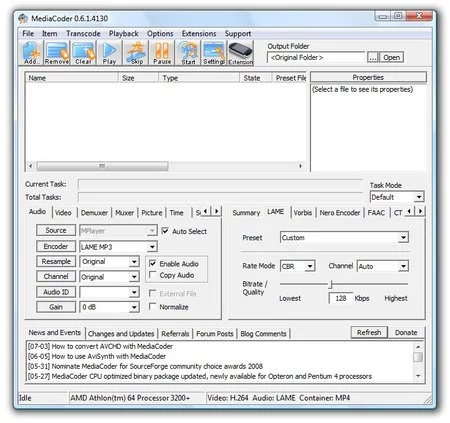Click the Start transcoding toolbar icon
450x423 pixels.
click(x=188, y=53)
